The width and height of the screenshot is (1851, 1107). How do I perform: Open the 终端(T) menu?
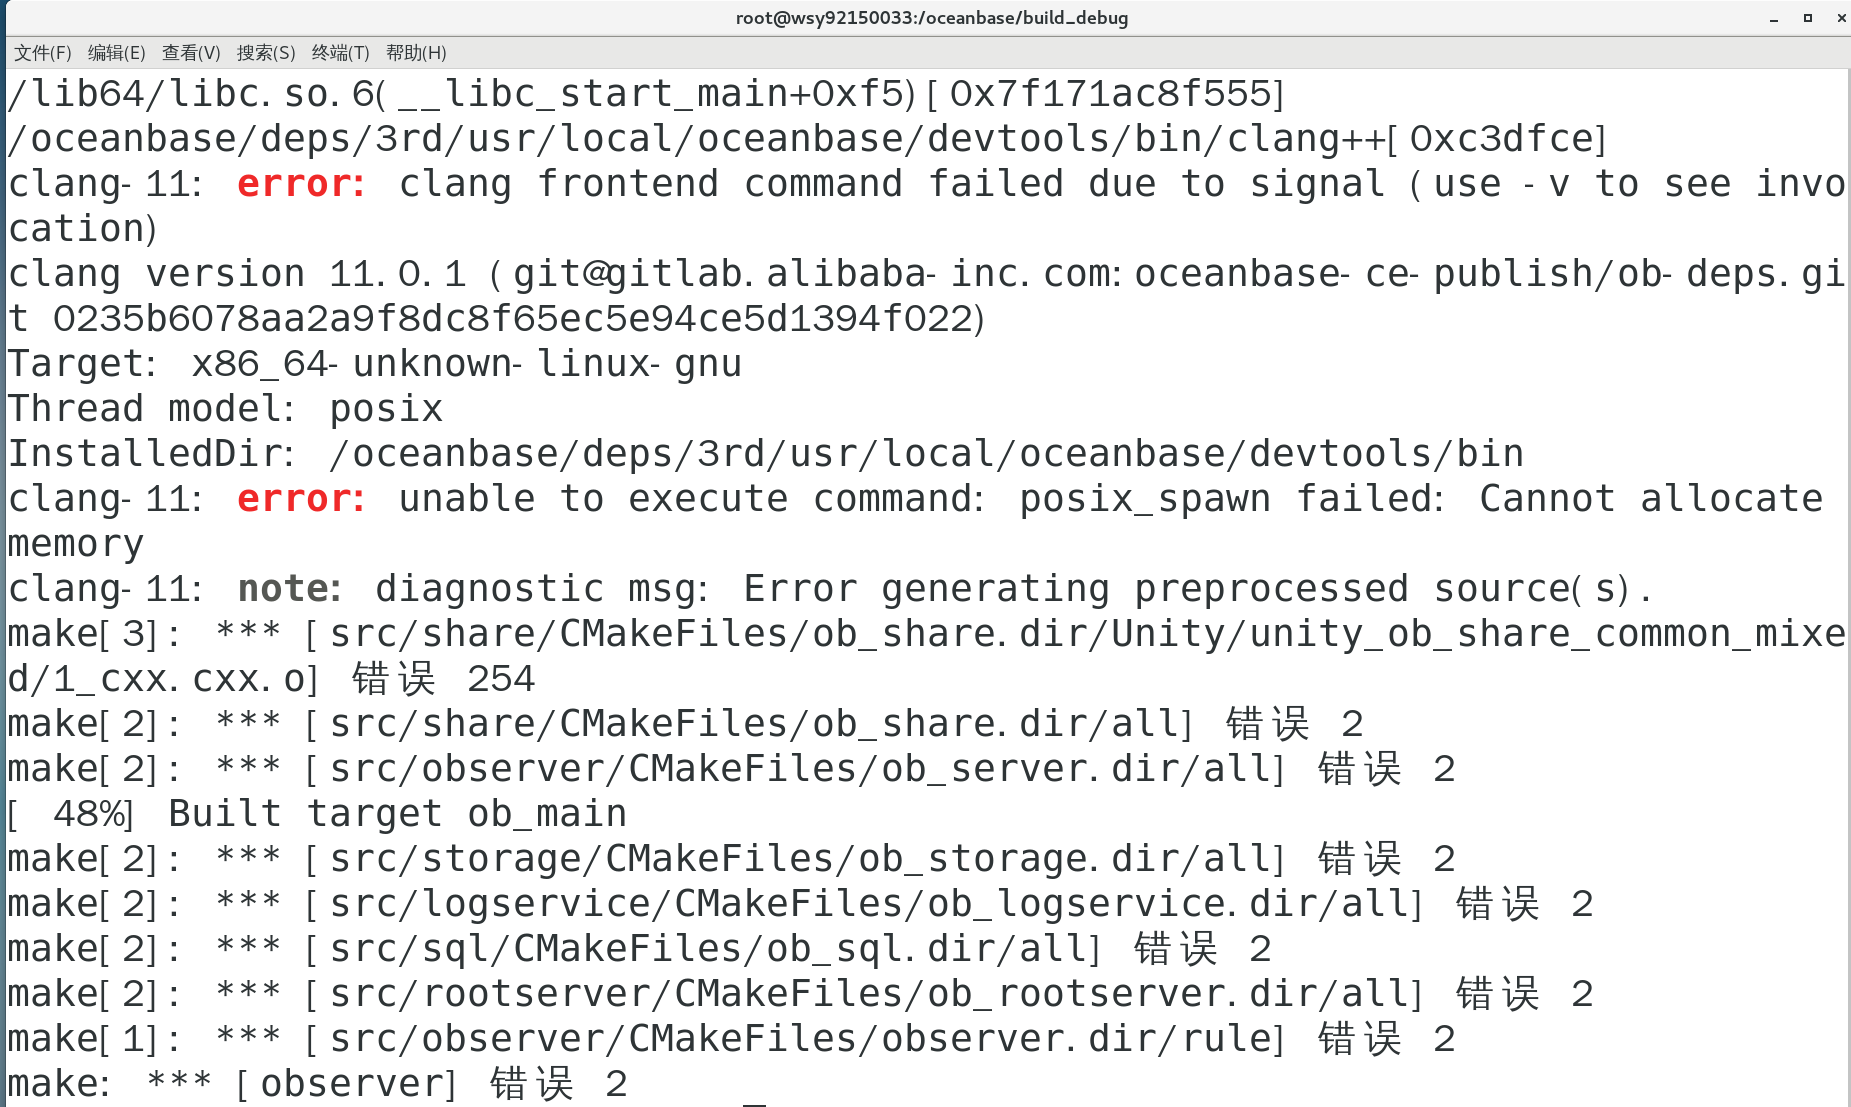(x=340, y=53)
